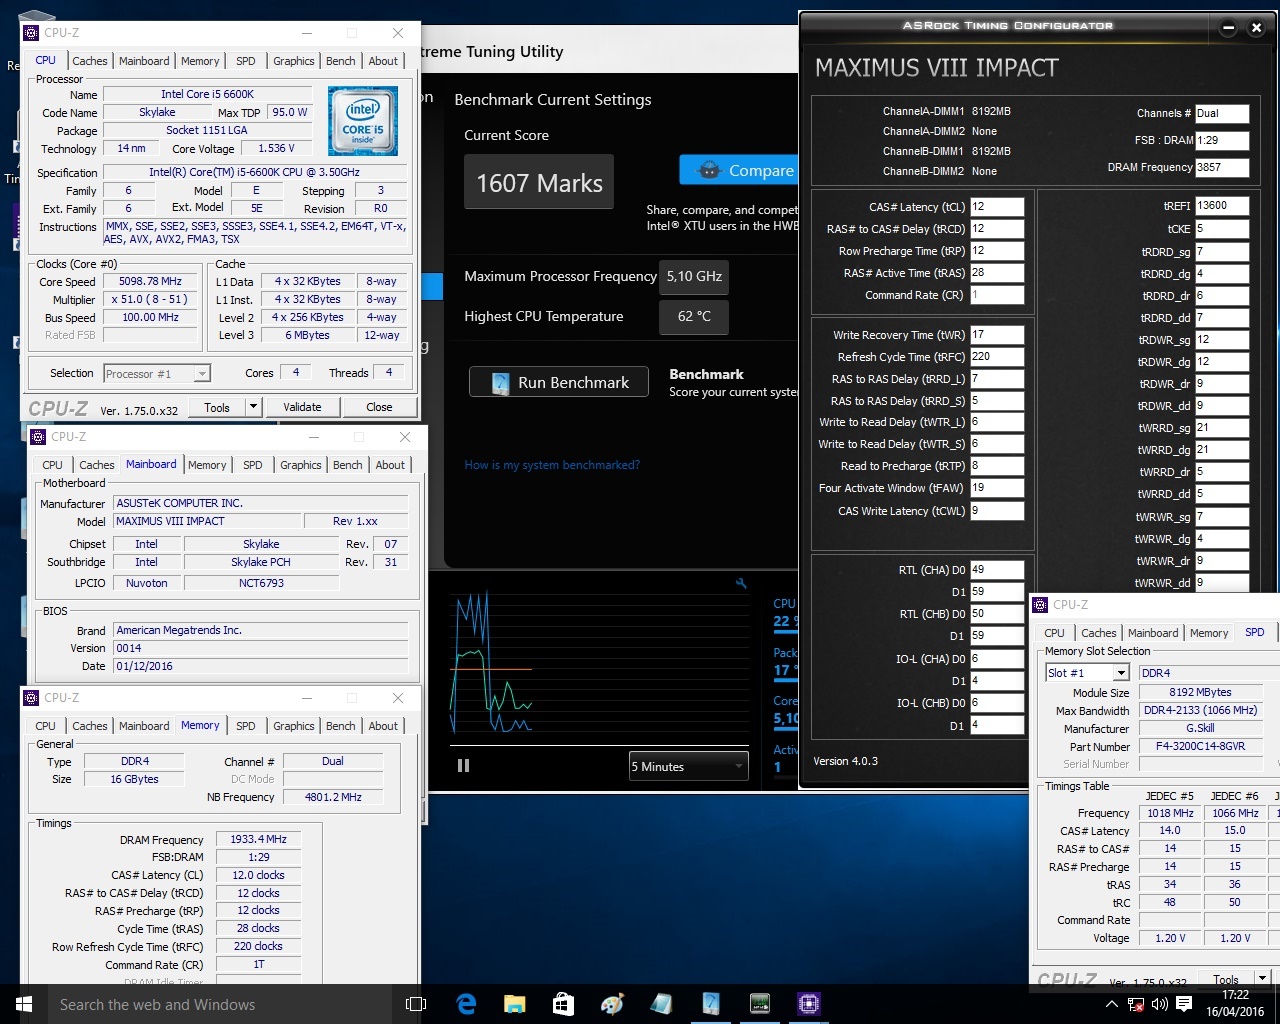The height and width of the screenshot is (1024, 1280).
Task: Click the ASRock Timing Configurator taskbar icon
Action: pyautogui.click(x=760, y=1004)
